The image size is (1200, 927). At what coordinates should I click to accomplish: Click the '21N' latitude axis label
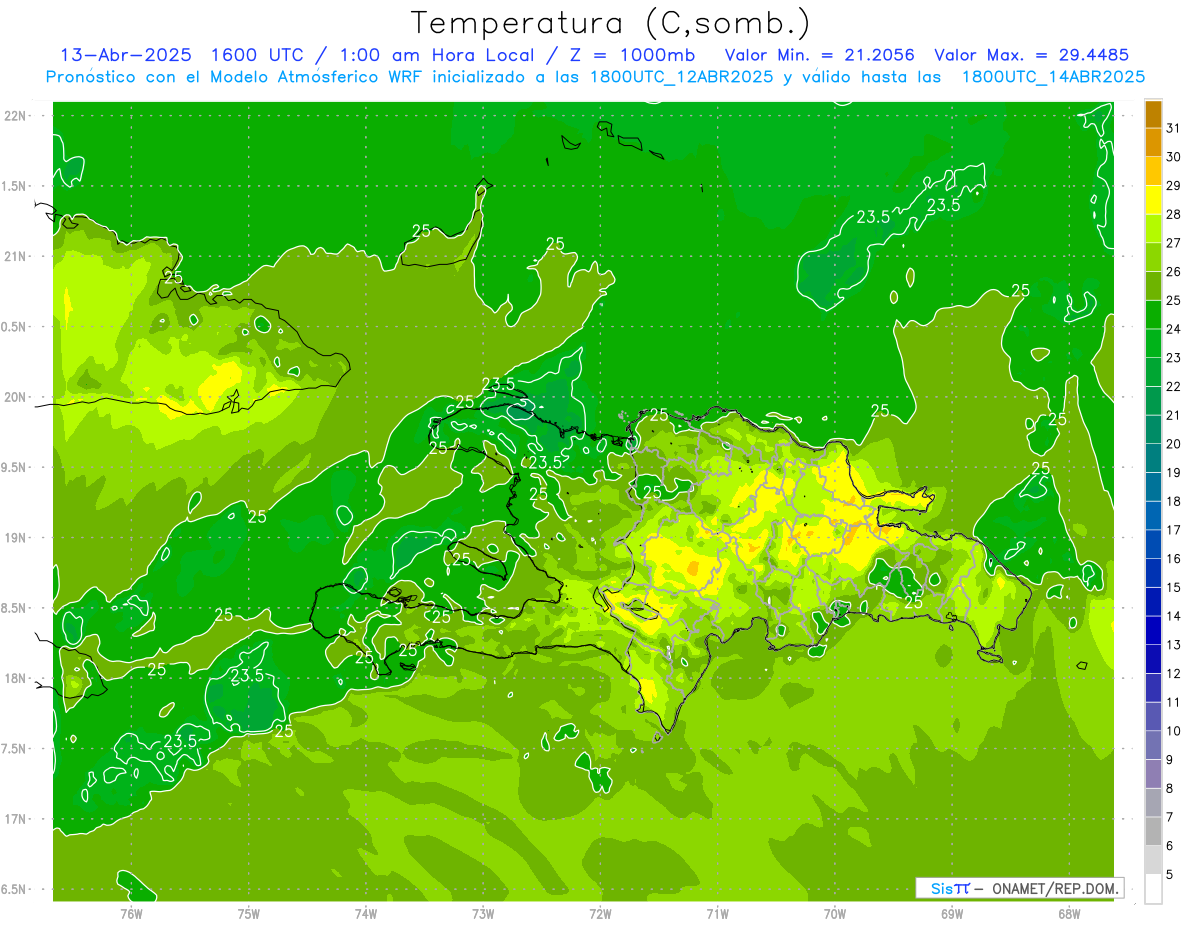[16, 257]
